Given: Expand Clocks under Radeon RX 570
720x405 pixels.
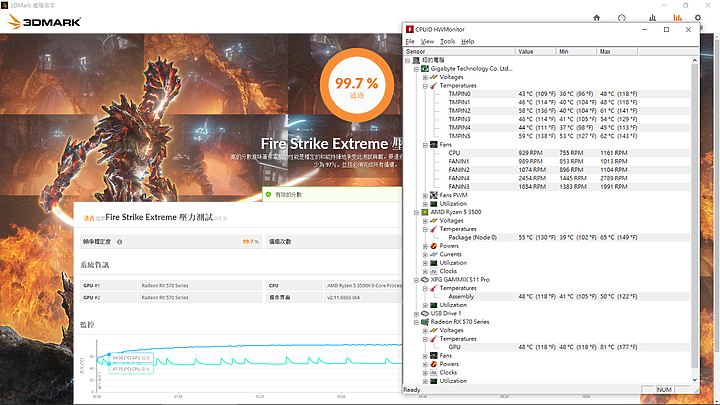Looking at the screenshot, I should point(425,373).
